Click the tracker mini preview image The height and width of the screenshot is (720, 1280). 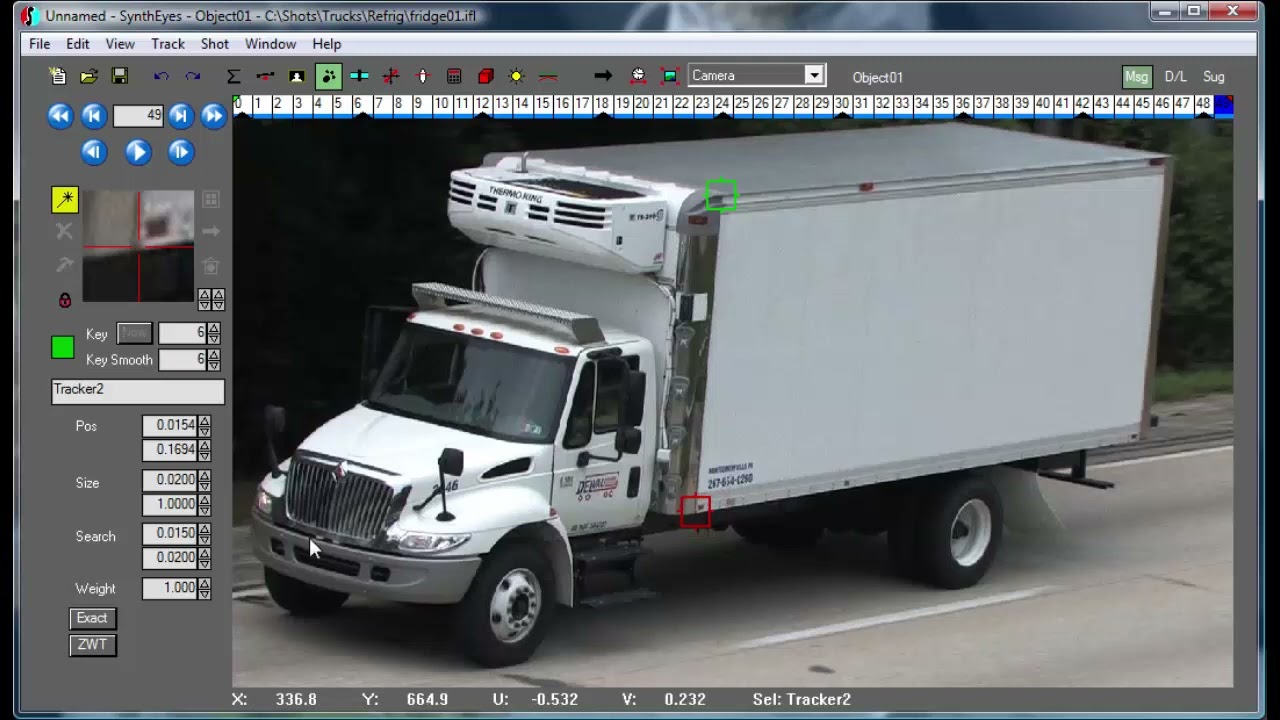[x=138, y=246]
